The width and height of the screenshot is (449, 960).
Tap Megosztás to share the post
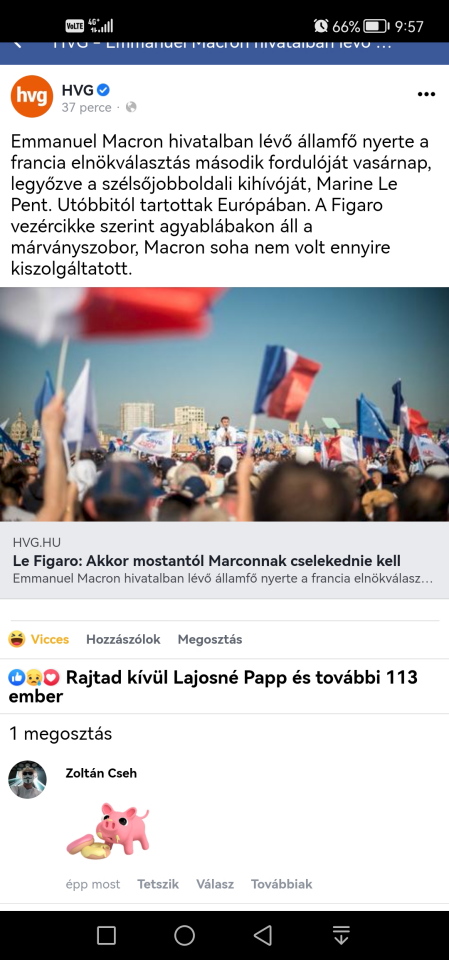tap(209, 639)
